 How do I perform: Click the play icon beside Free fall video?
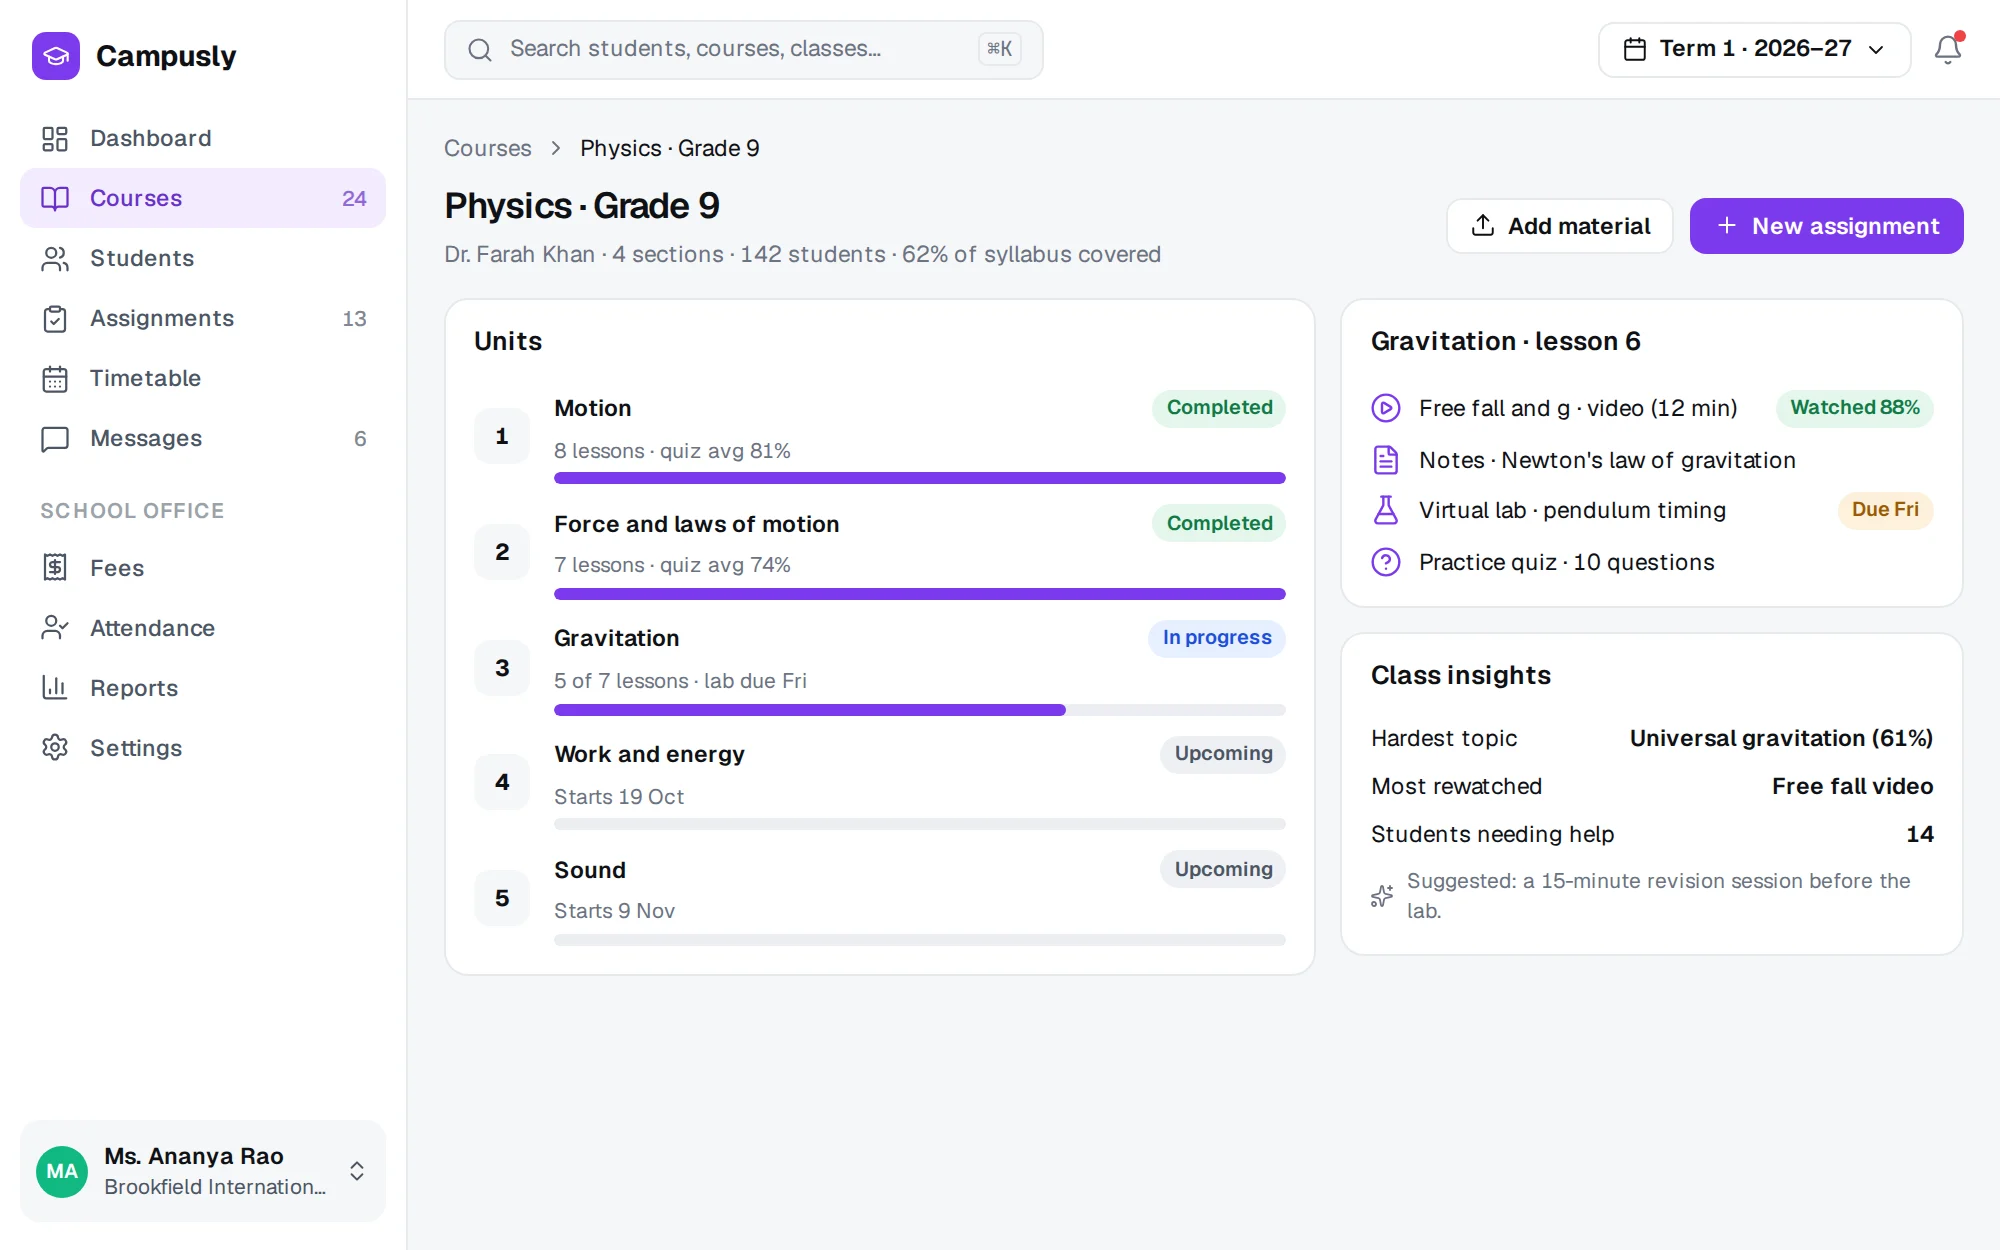click(1385, 408)
